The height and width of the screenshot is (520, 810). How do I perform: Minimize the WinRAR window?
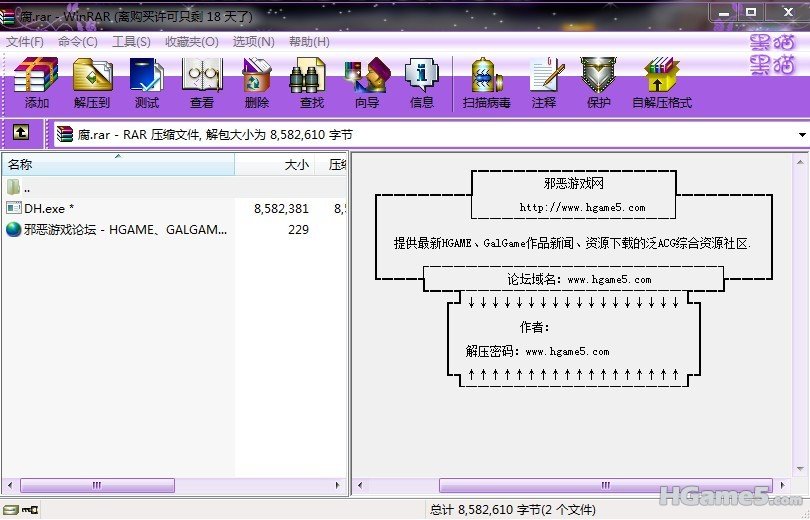pos(724,12)
